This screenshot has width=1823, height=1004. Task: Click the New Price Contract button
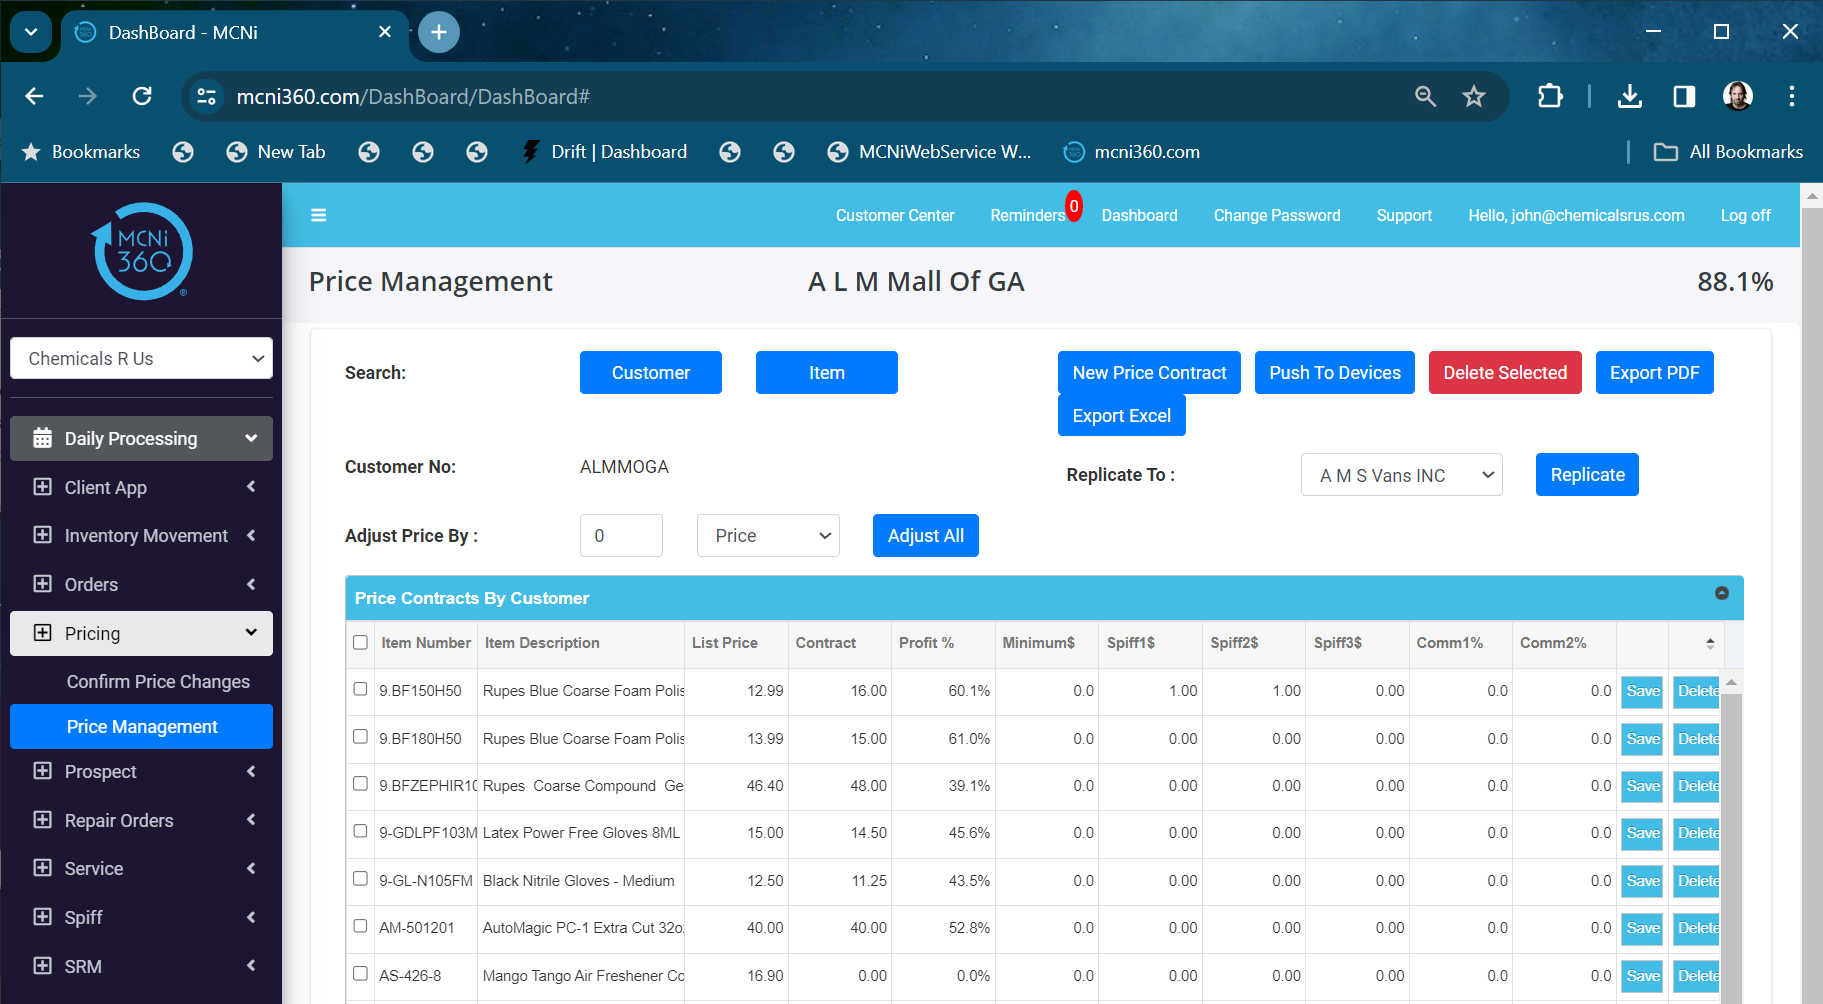coord(1148,372)
